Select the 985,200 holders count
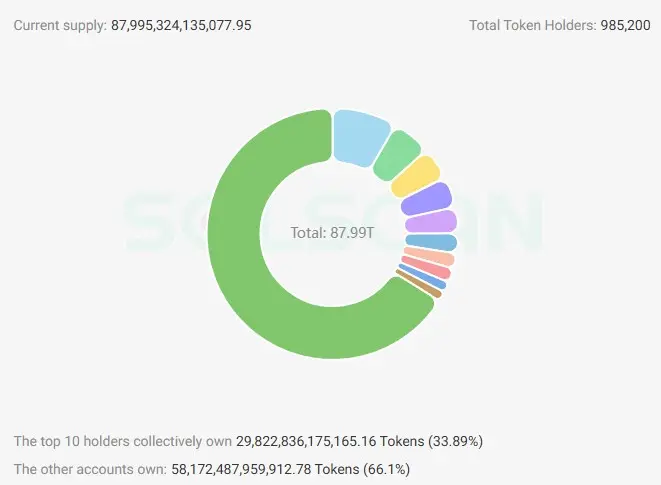The image size is (661, 485). [625, 24]
